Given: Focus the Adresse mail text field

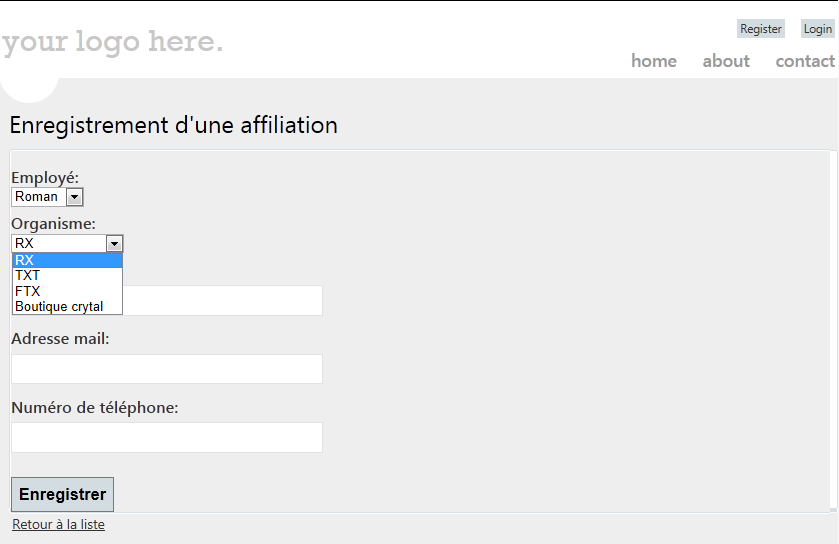Looking at the screenshot, I should click(166, 369).
